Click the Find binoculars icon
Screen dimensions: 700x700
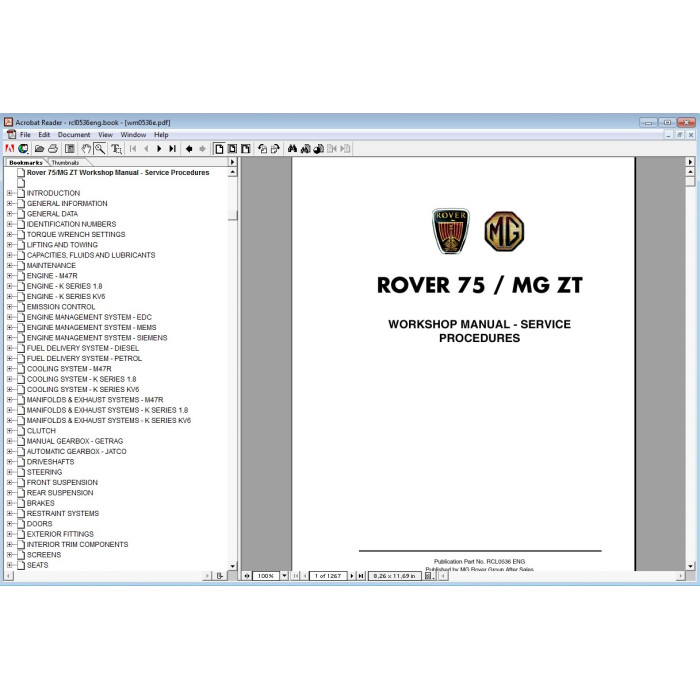[292, 149]
